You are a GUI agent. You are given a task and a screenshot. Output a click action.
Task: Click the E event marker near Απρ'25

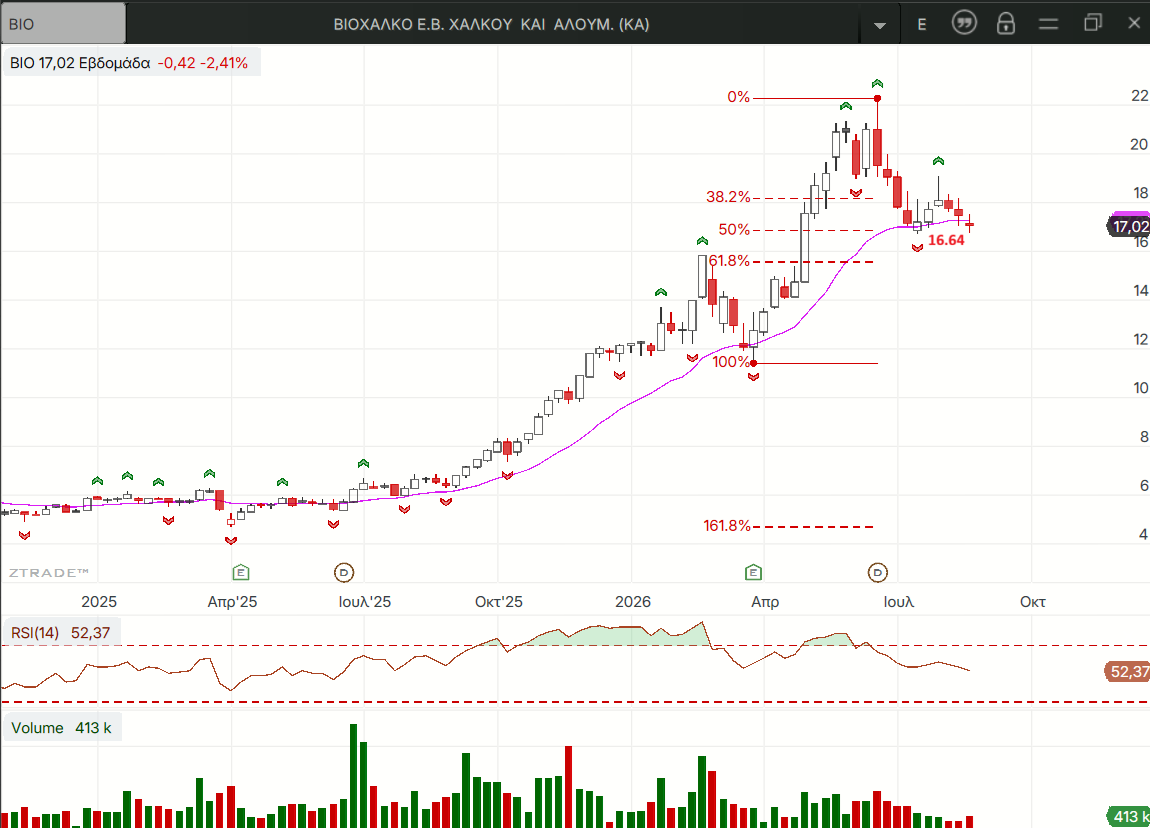coord(241,572)
